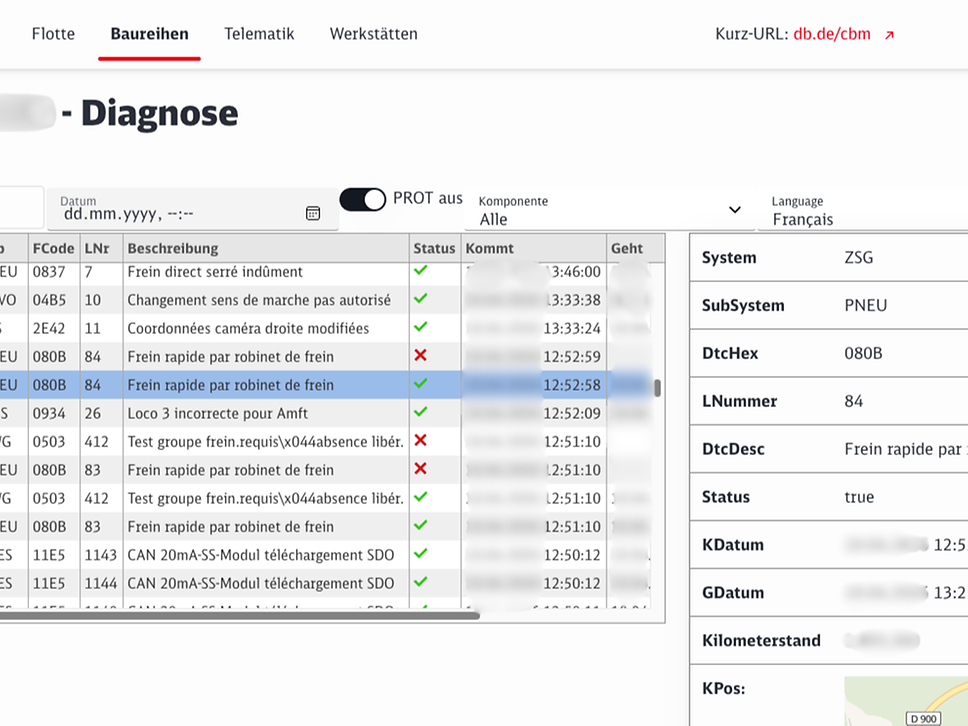Select row 'Frein direct serré indûment'
Image resolution: width=968 pixels, height=726 pixels.
(x=325, y=272)
